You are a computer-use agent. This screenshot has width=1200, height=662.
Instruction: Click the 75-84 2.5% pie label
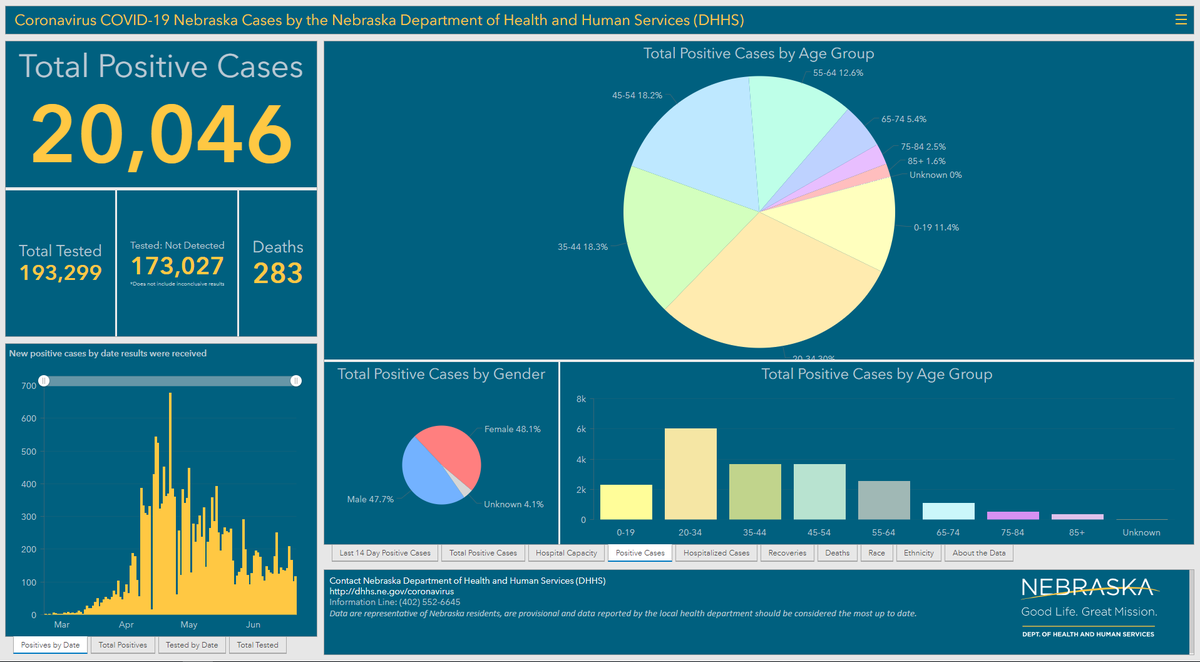coord(923,147)
